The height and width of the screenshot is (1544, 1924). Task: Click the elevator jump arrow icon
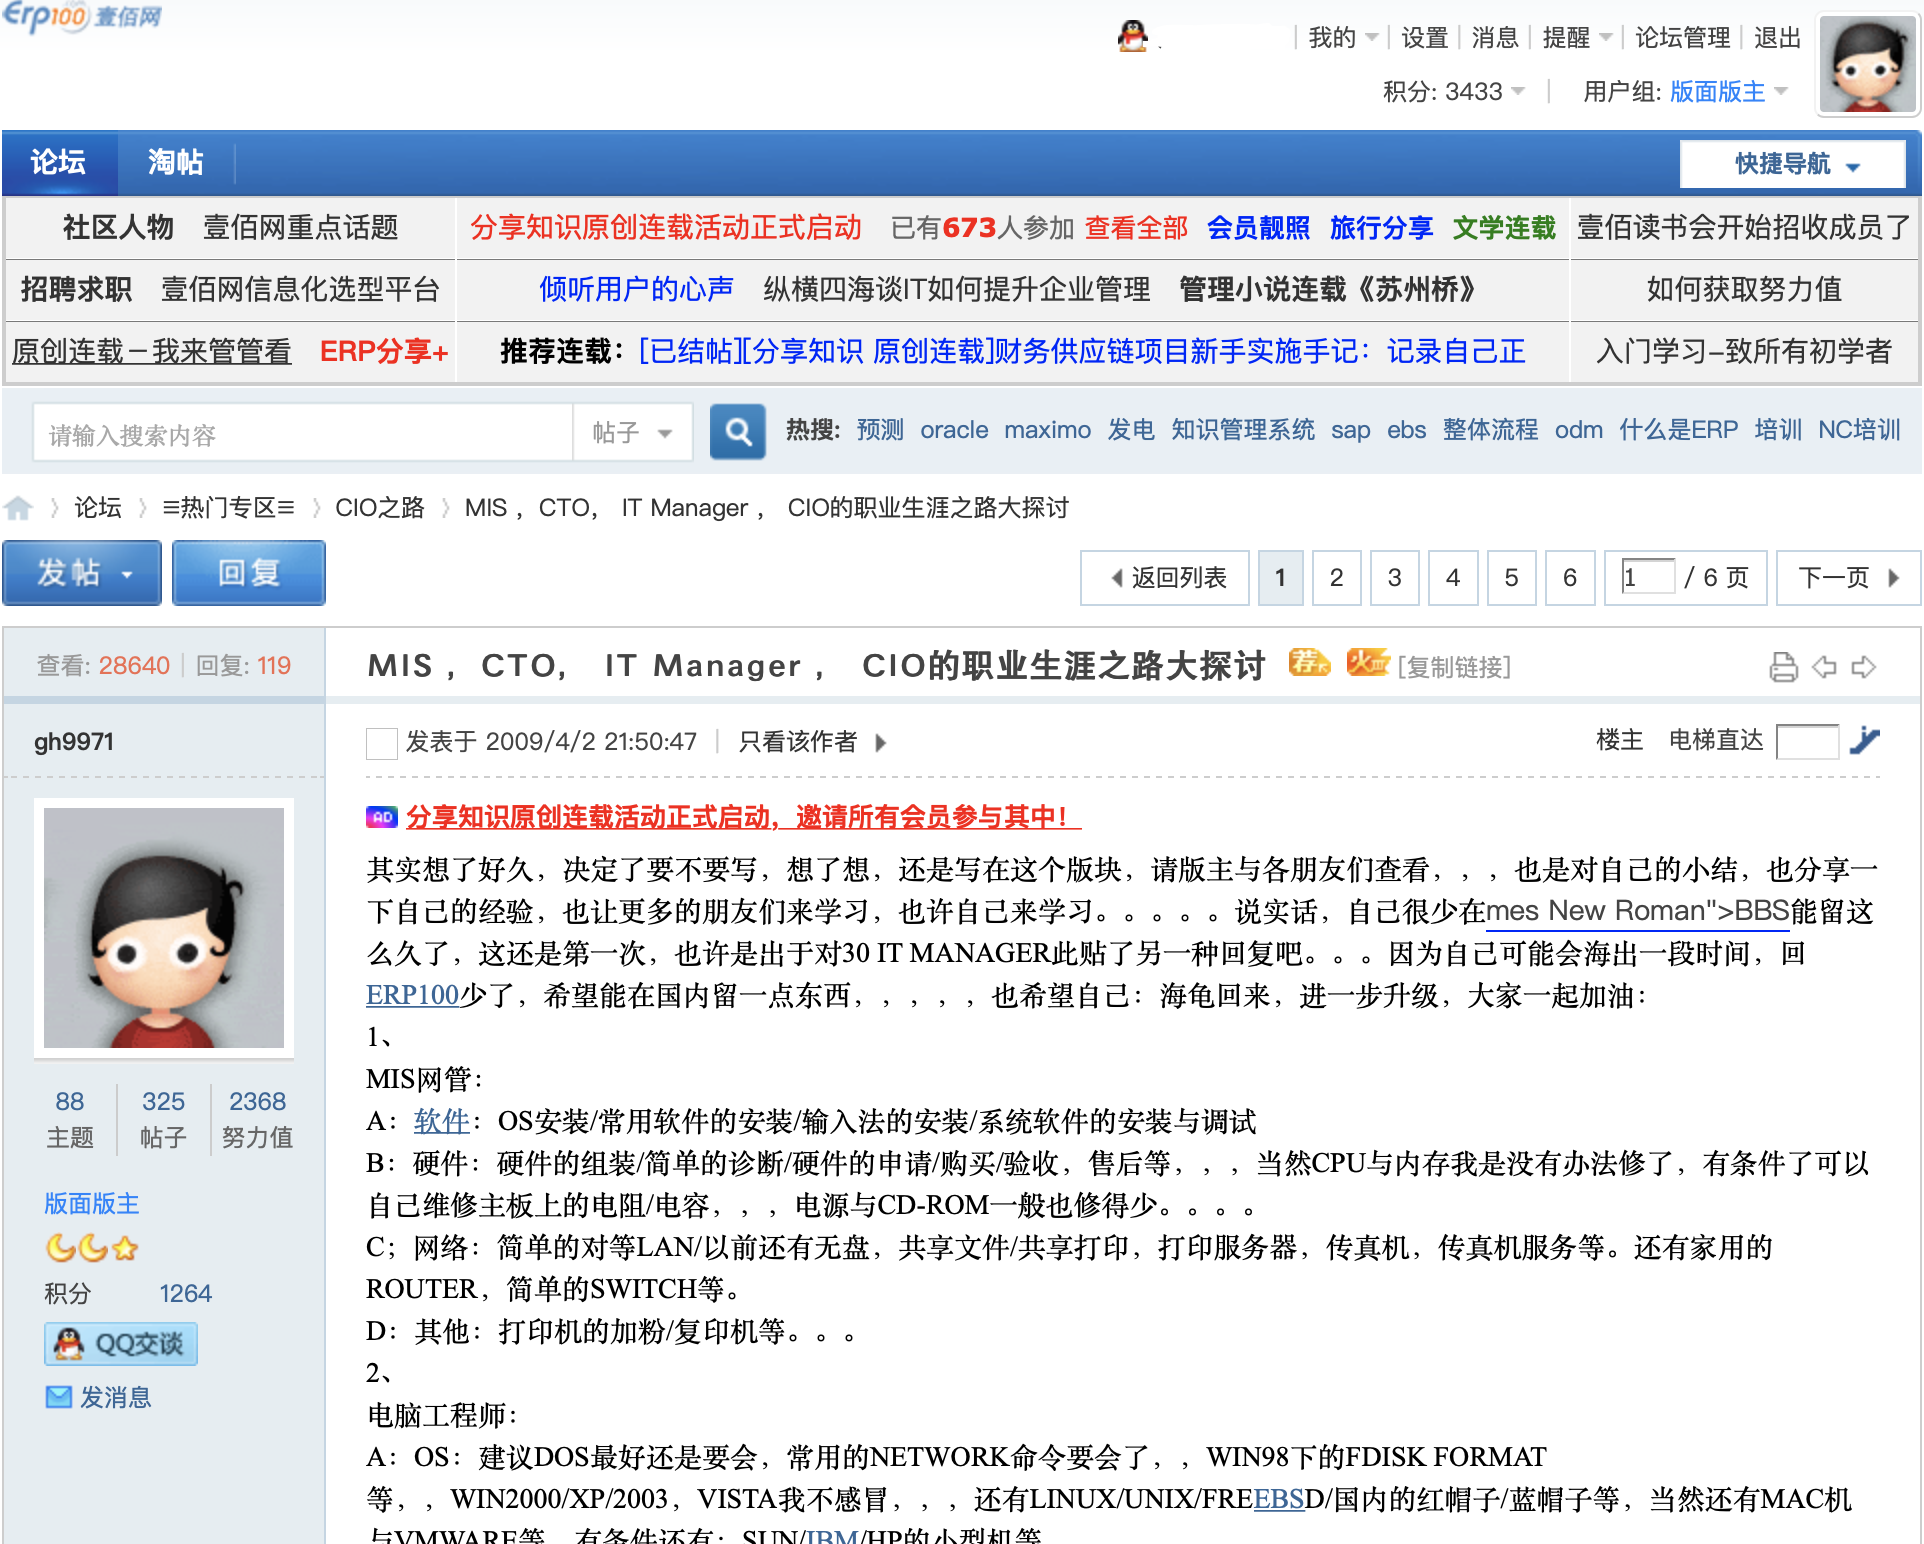pyautogui.click(x=1864, y=741)
